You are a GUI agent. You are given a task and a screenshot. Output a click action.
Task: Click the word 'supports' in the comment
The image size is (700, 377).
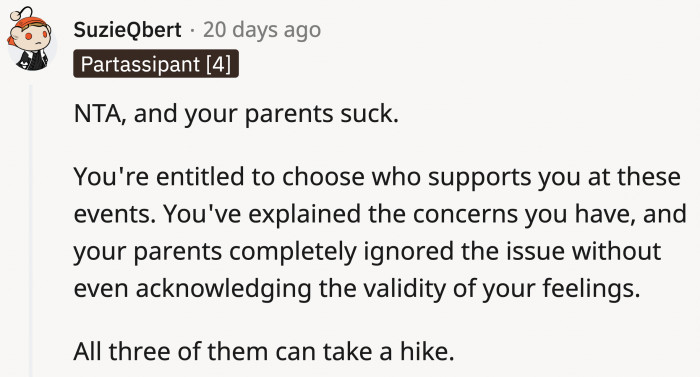480,178
